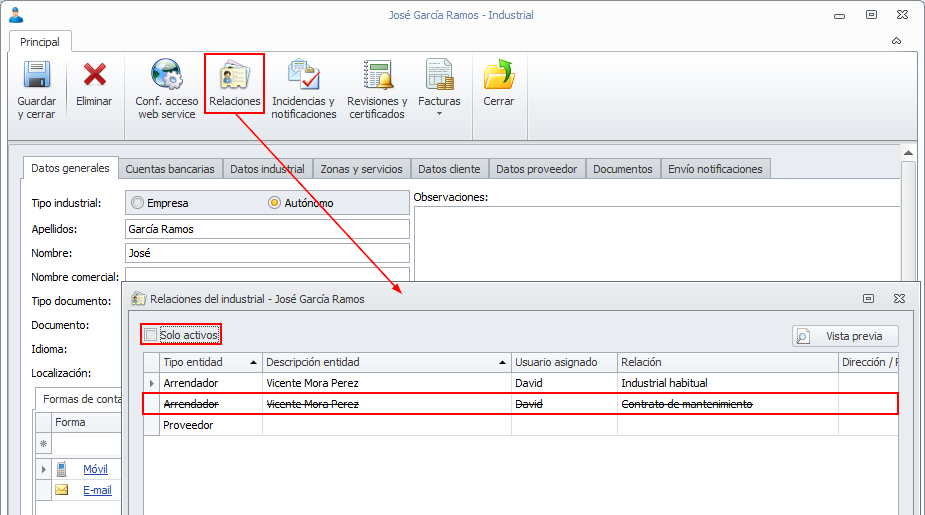Open the Datos industrial tab
The height and width of the screenshot is (515, 925).
coord(267,169)
